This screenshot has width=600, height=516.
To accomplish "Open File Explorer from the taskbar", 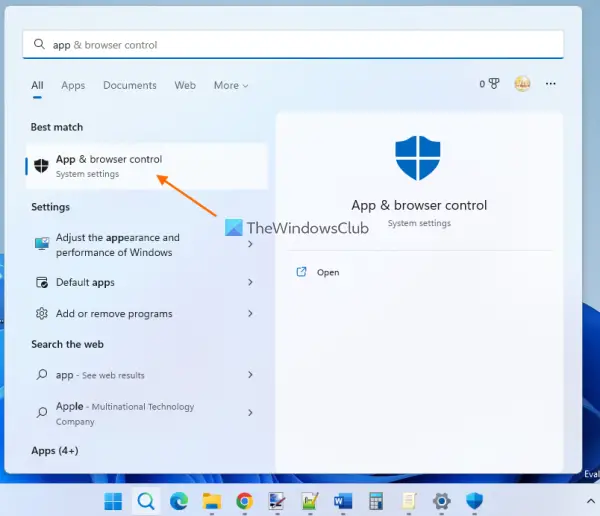I will pos(212,501).
